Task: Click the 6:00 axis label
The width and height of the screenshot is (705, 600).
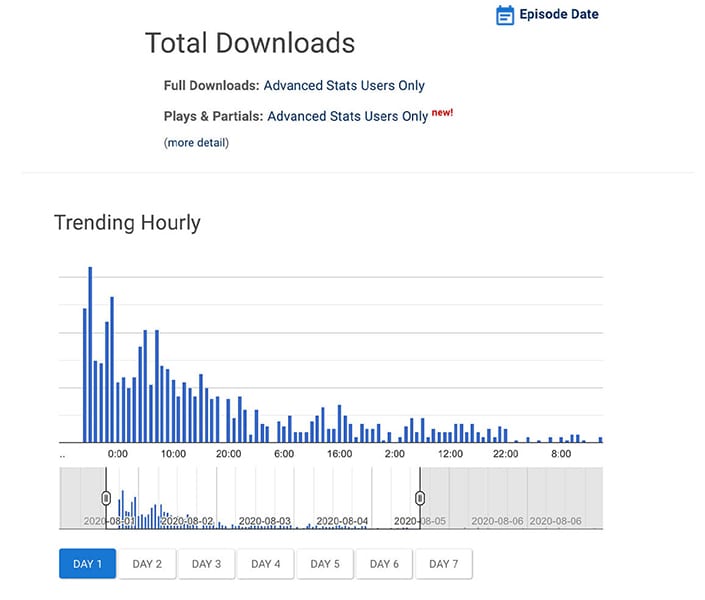Action: tap(284, 454)
